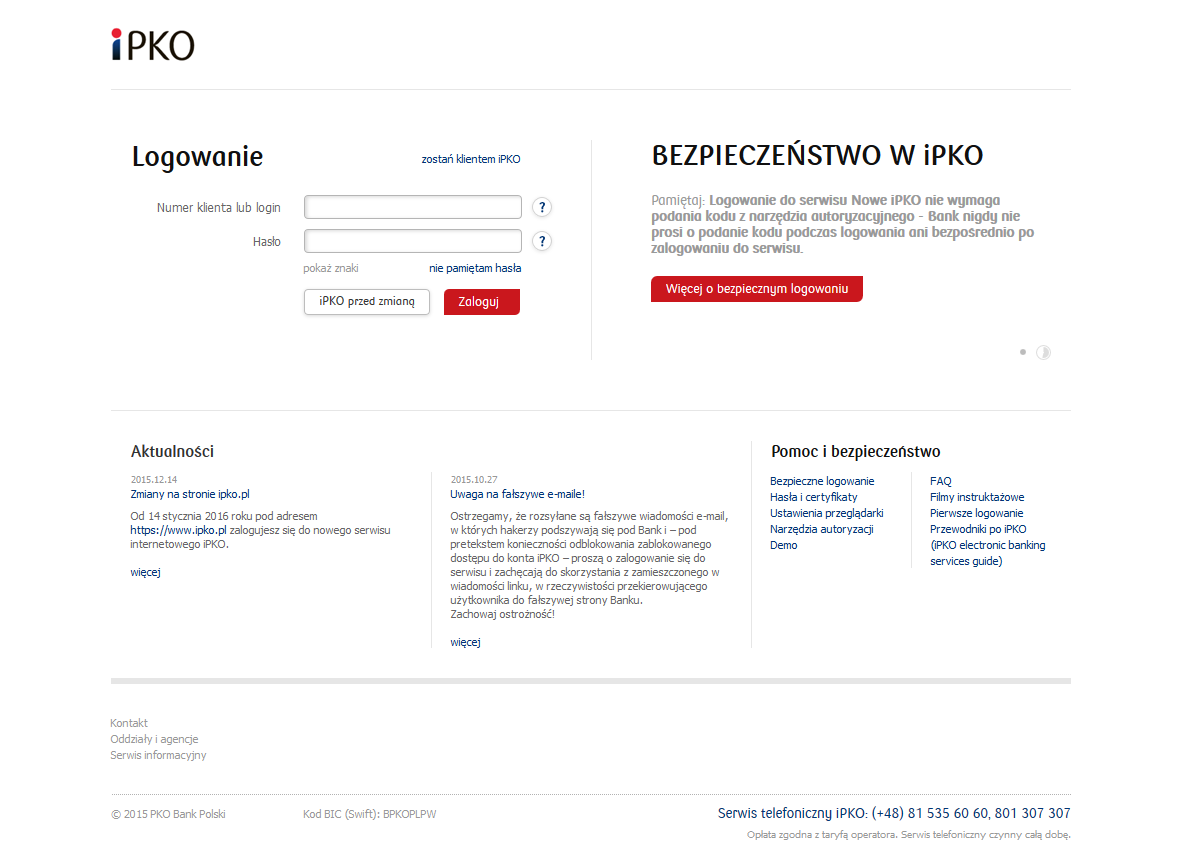
Task: Open Ustawienia przeglądarki link
Action: pos(827,513)
